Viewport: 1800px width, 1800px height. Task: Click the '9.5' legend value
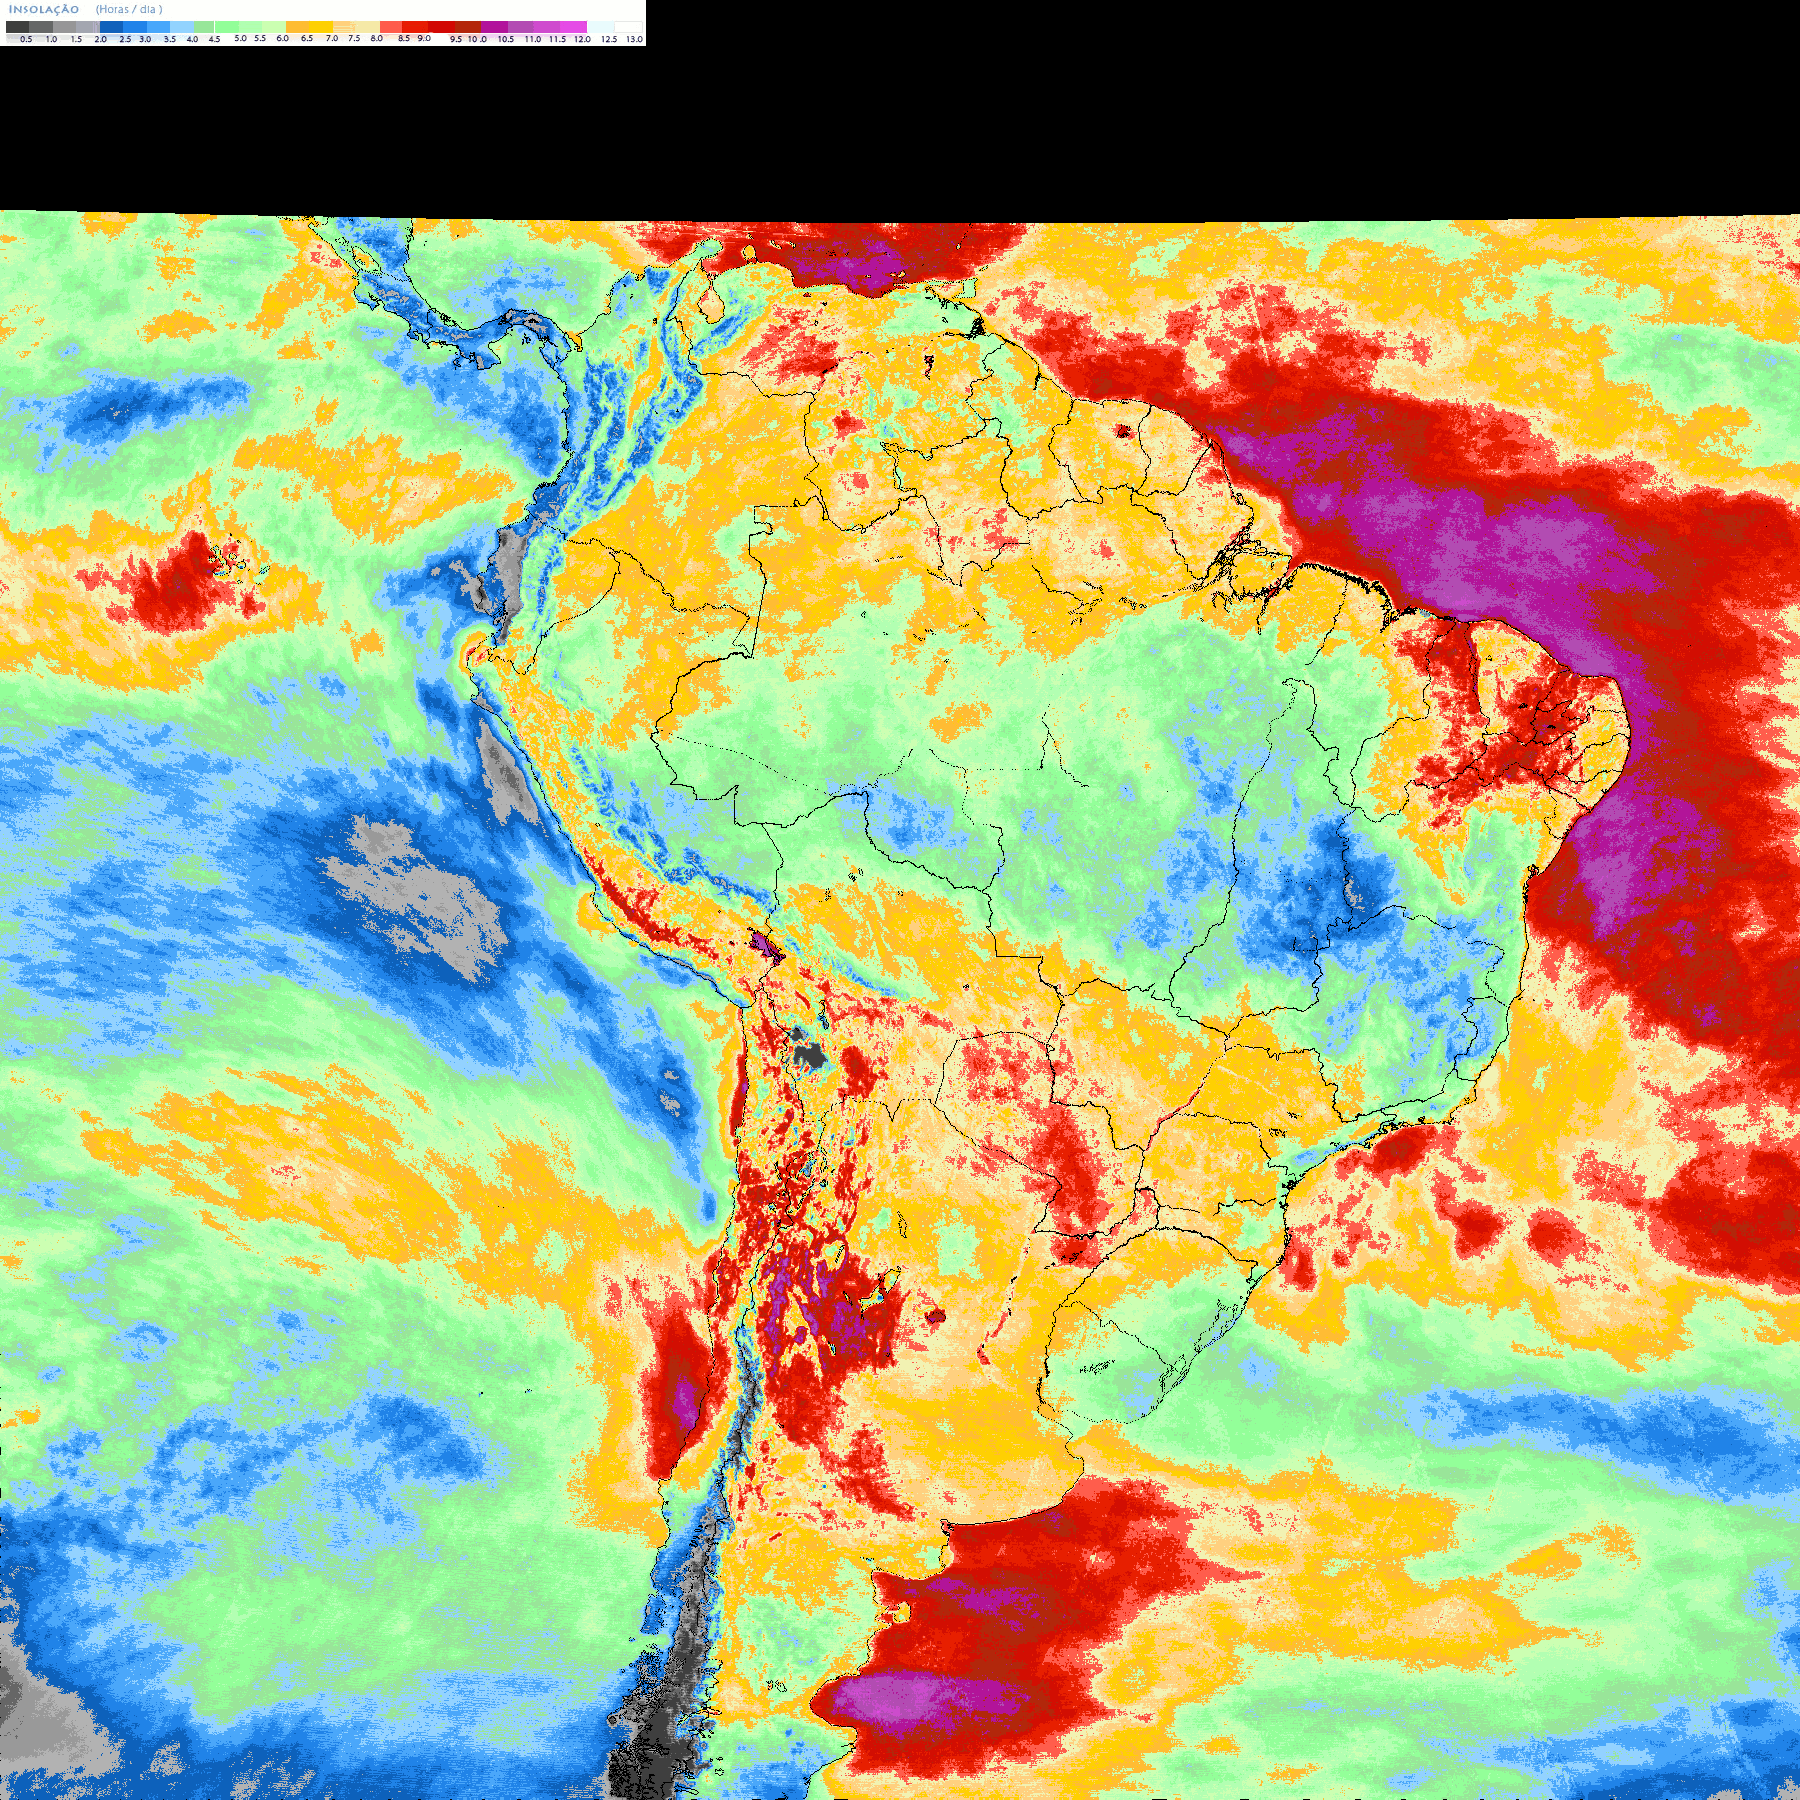pos(456,39)
